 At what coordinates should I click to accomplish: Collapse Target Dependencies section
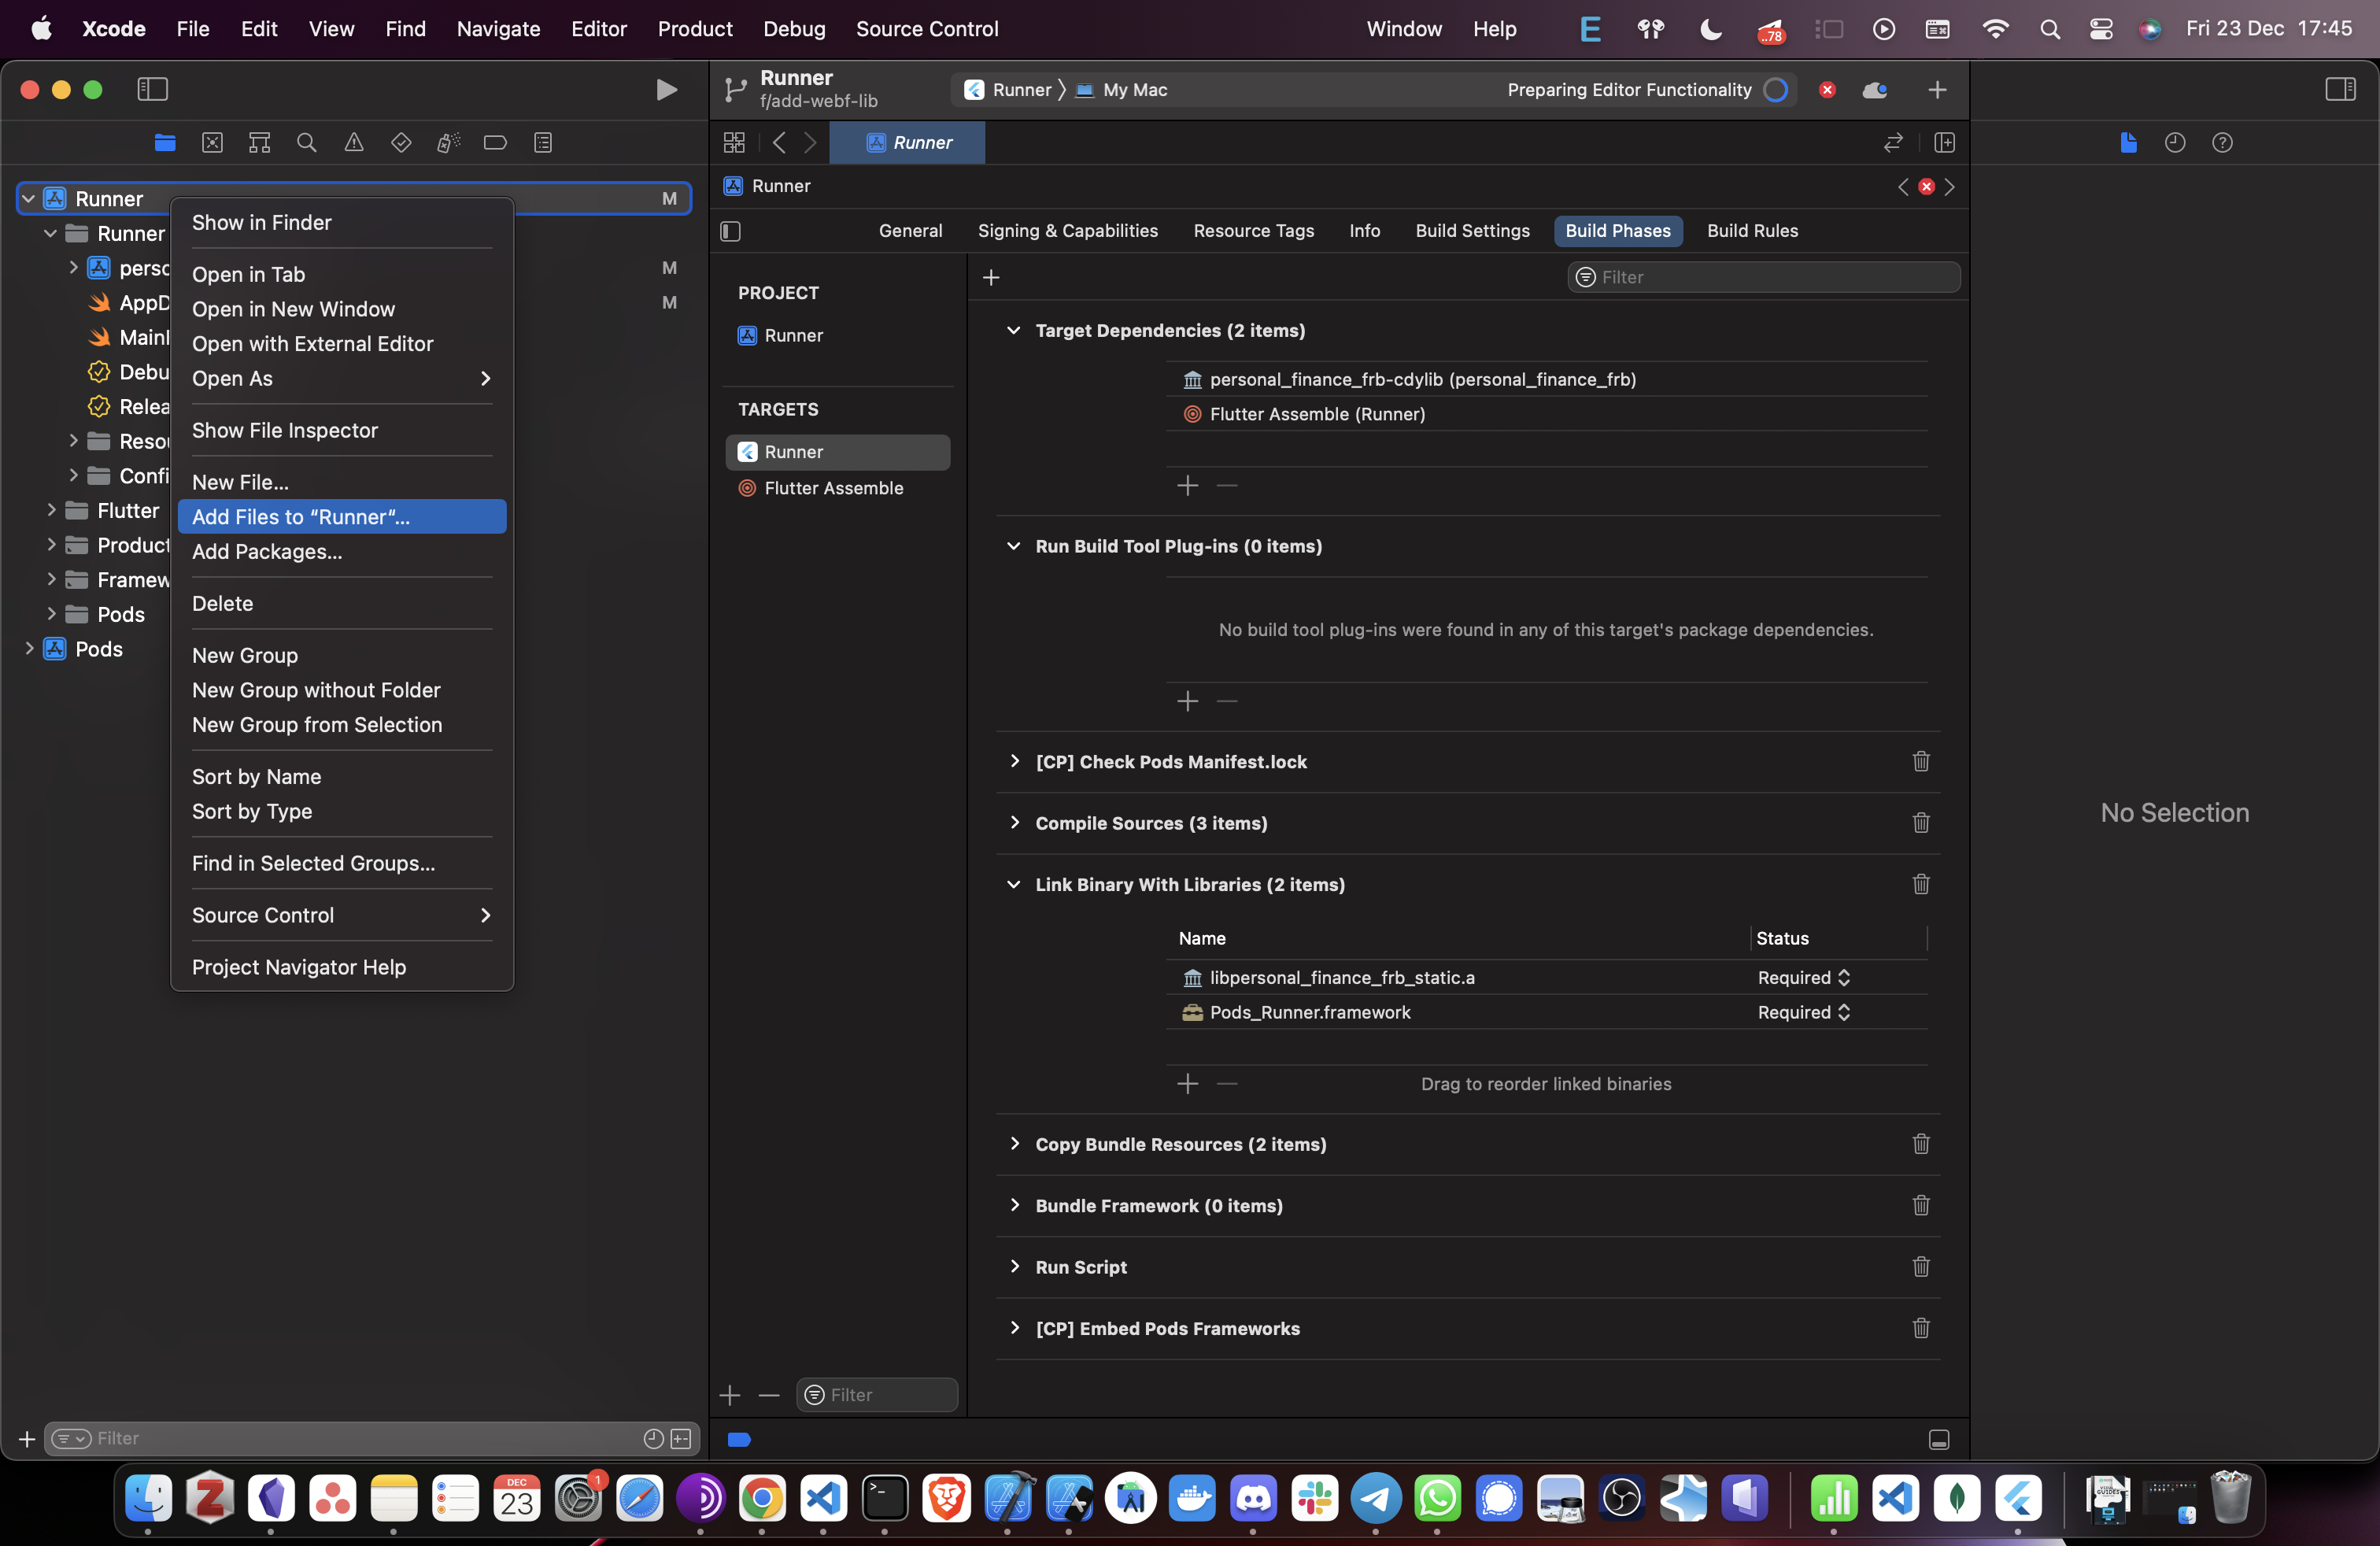coord(1013,331)
